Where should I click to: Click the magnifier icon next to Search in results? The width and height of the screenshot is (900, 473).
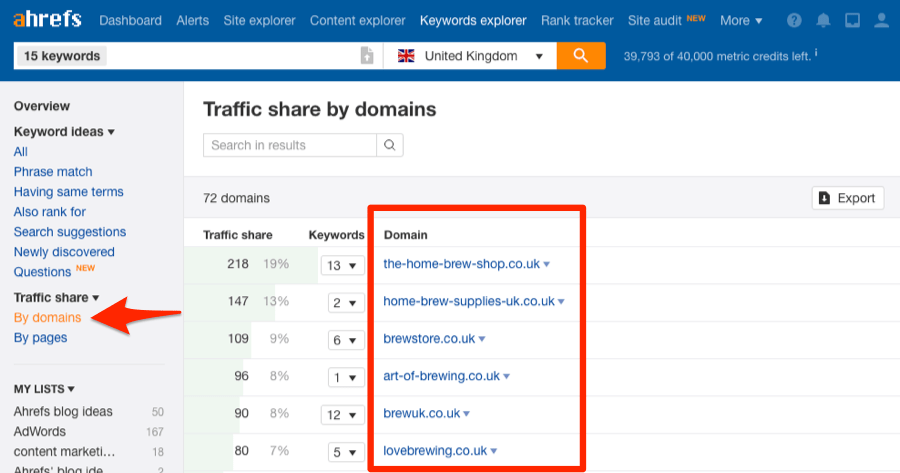pos(390,145)
